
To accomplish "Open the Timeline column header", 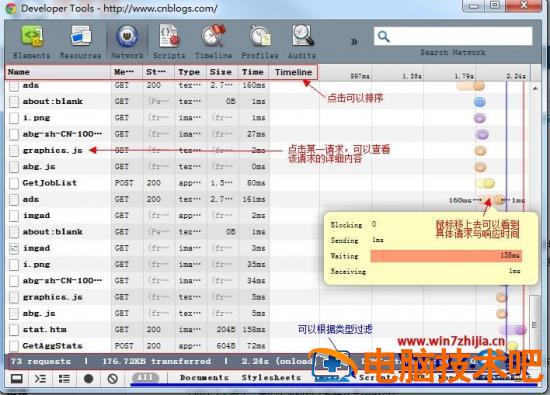I will [x=293, y=72].
